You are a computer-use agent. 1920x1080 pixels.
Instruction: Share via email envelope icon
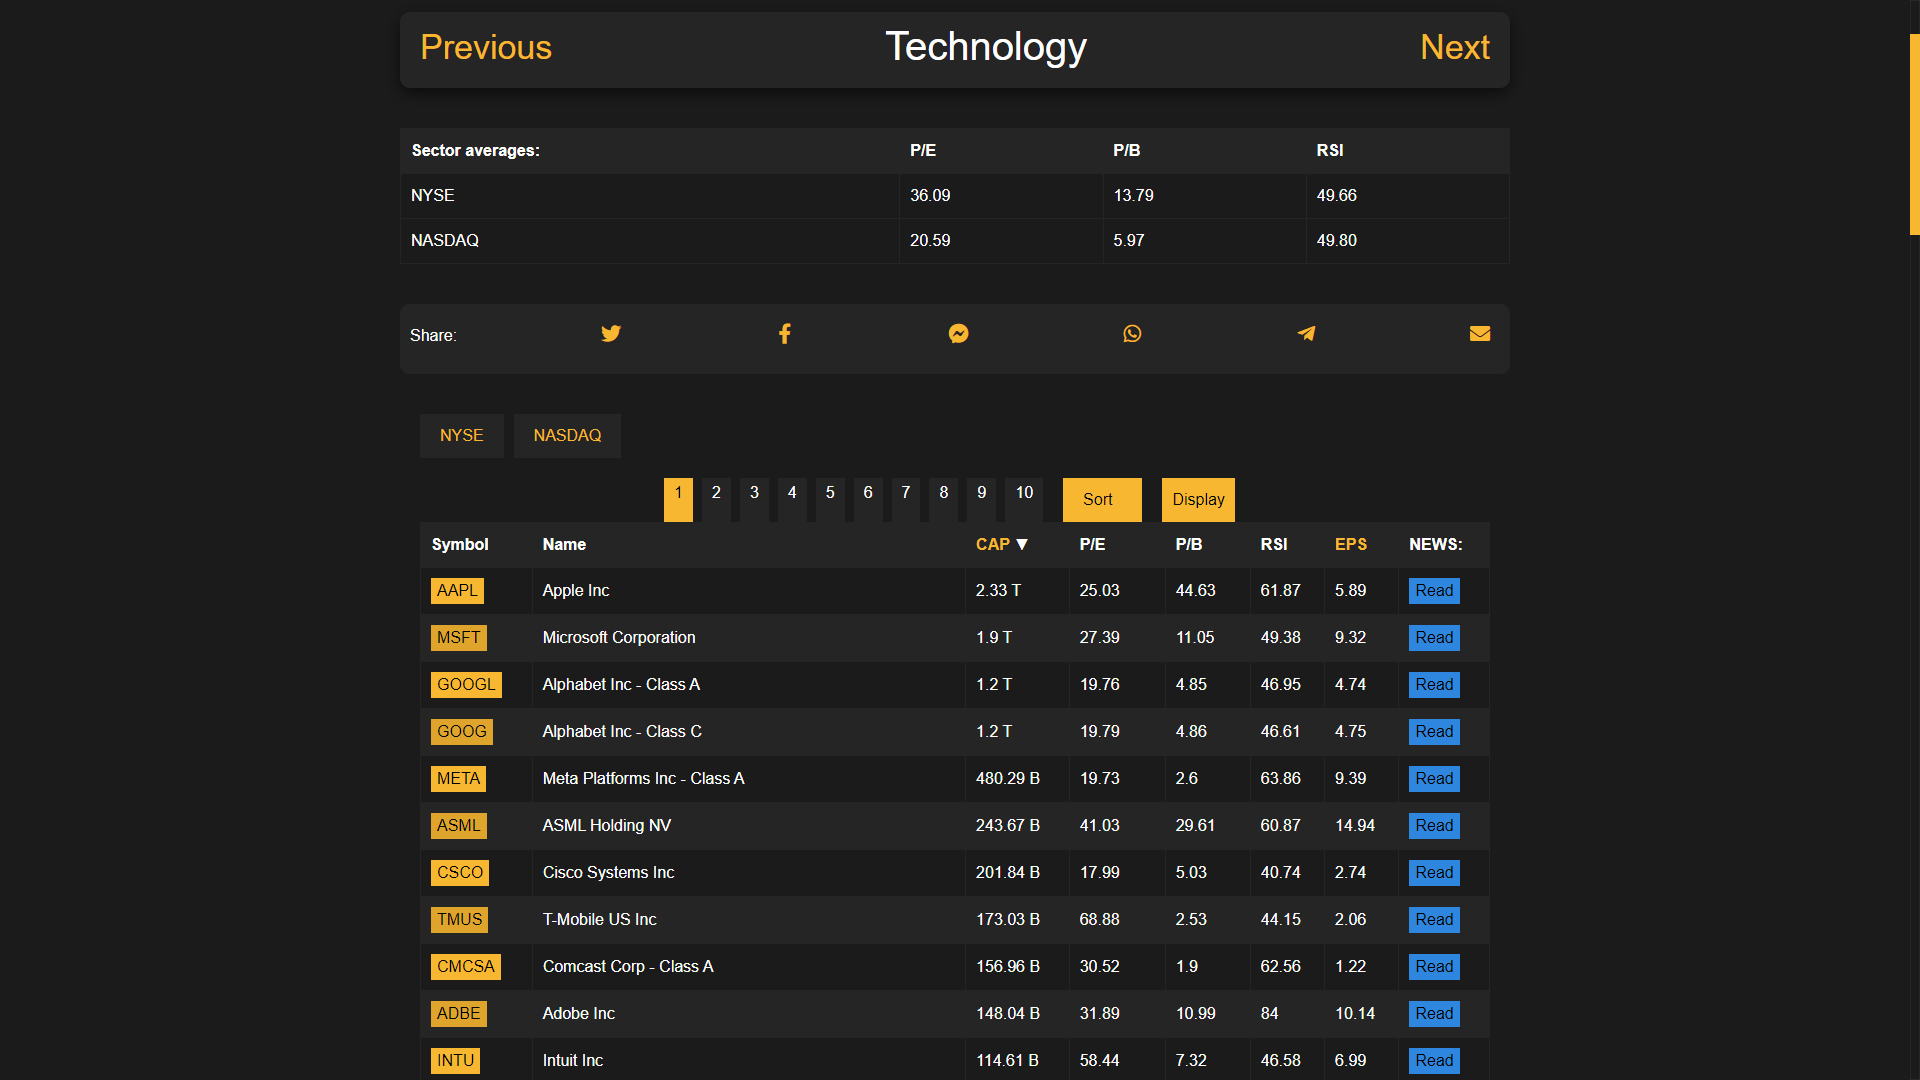[1480, 334]
